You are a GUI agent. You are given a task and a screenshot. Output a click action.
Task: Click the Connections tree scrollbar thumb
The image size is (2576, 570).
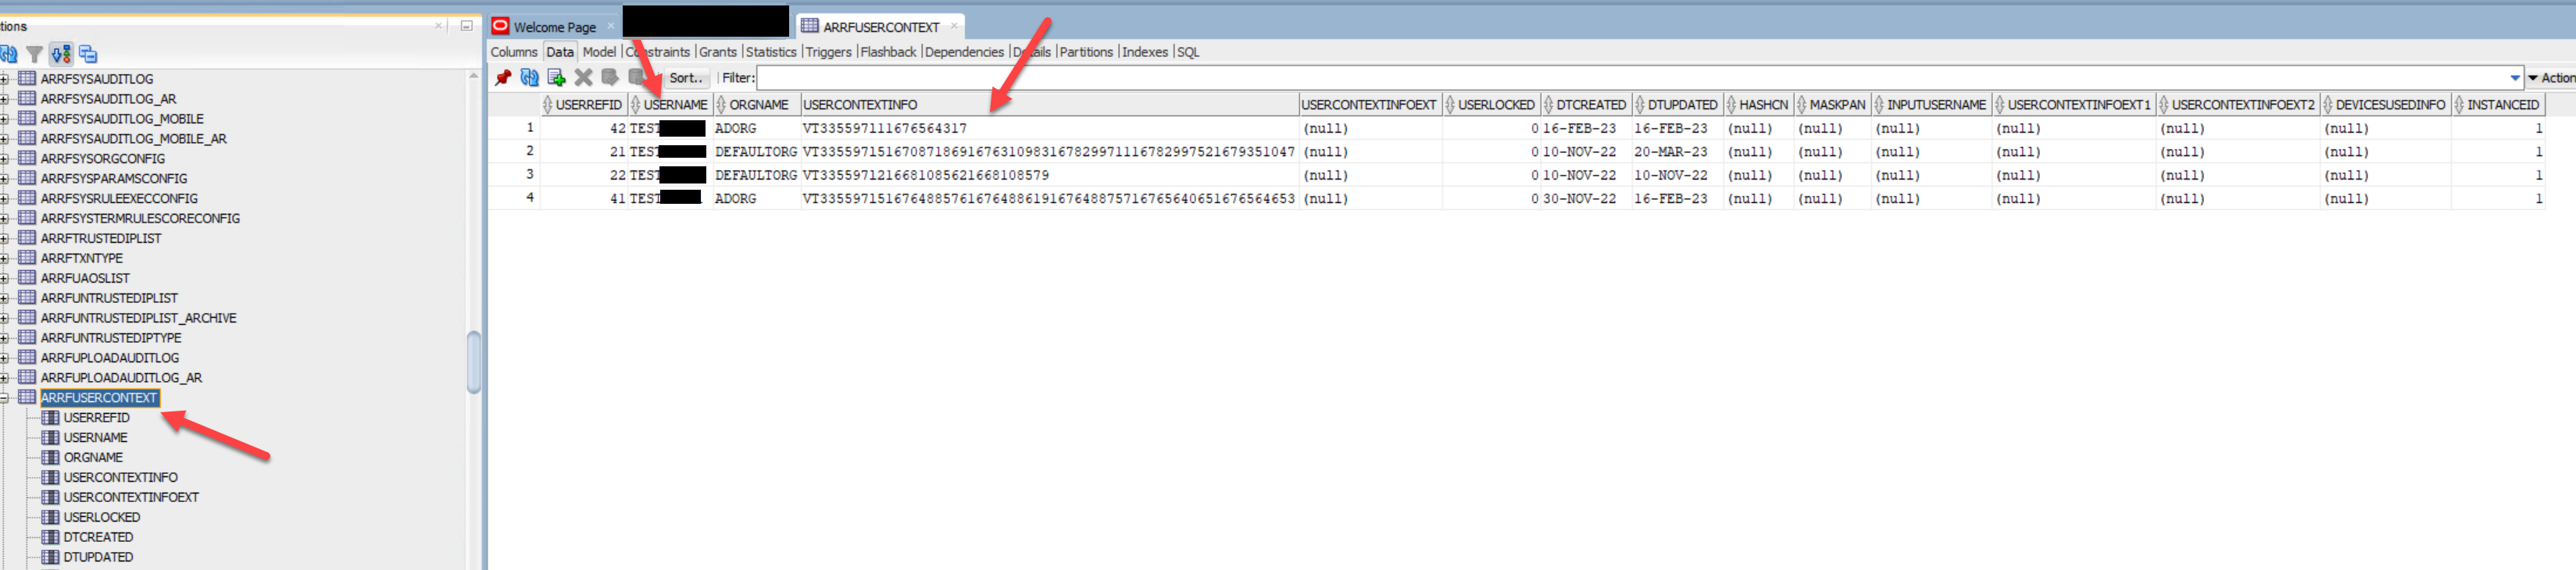coord(474,362)
